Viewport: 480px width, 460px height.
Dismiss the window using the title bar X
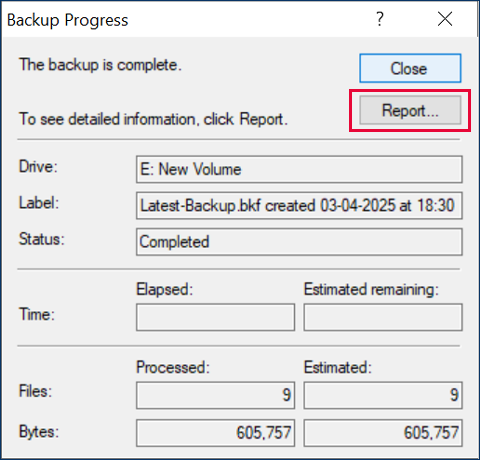point(445,19)
